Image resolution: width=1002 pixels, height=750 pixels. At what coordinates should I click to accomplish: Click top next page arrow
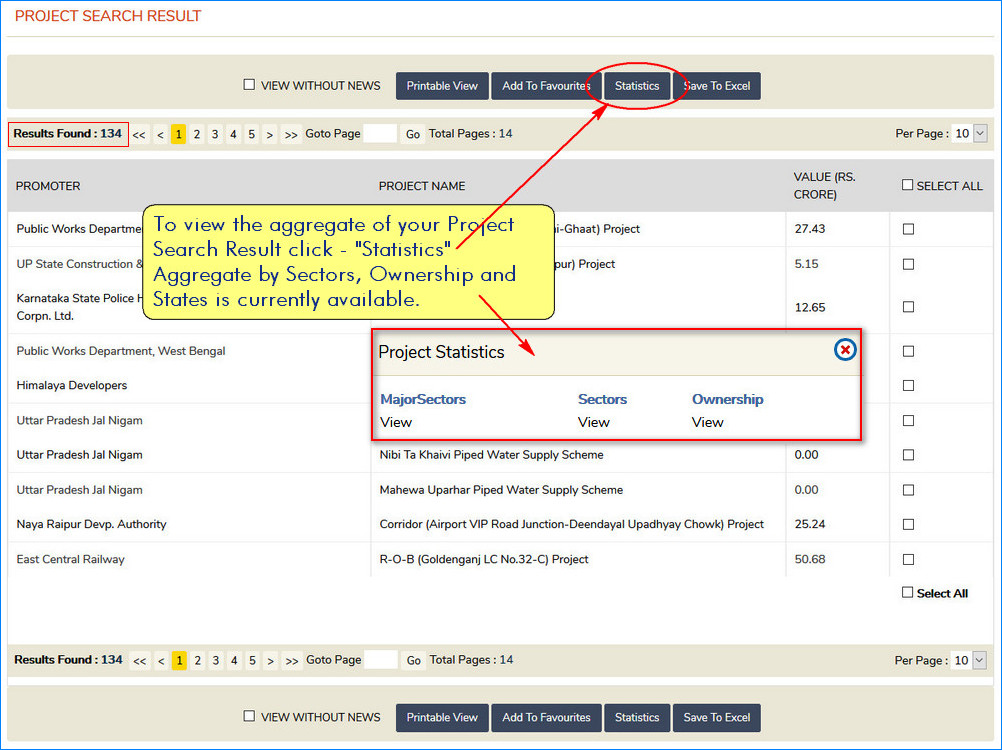click(269, 135)
